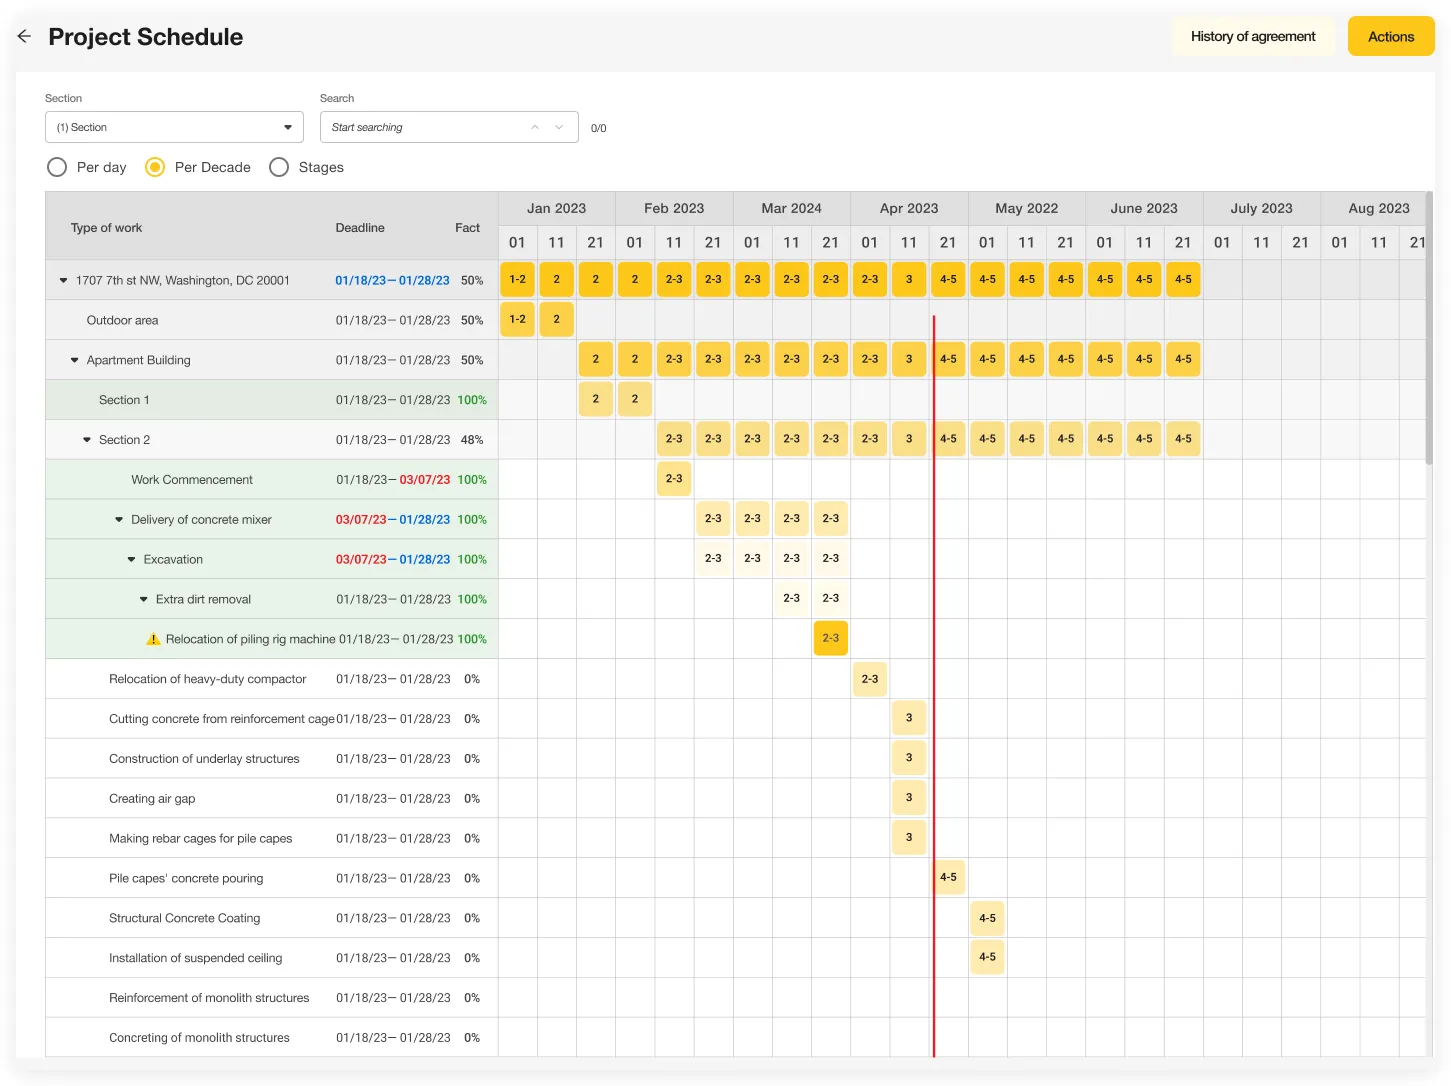Select the Stages radio button
This screenshot has width=1451, height=1086.
pyautogui.click(x=279, y=167)
